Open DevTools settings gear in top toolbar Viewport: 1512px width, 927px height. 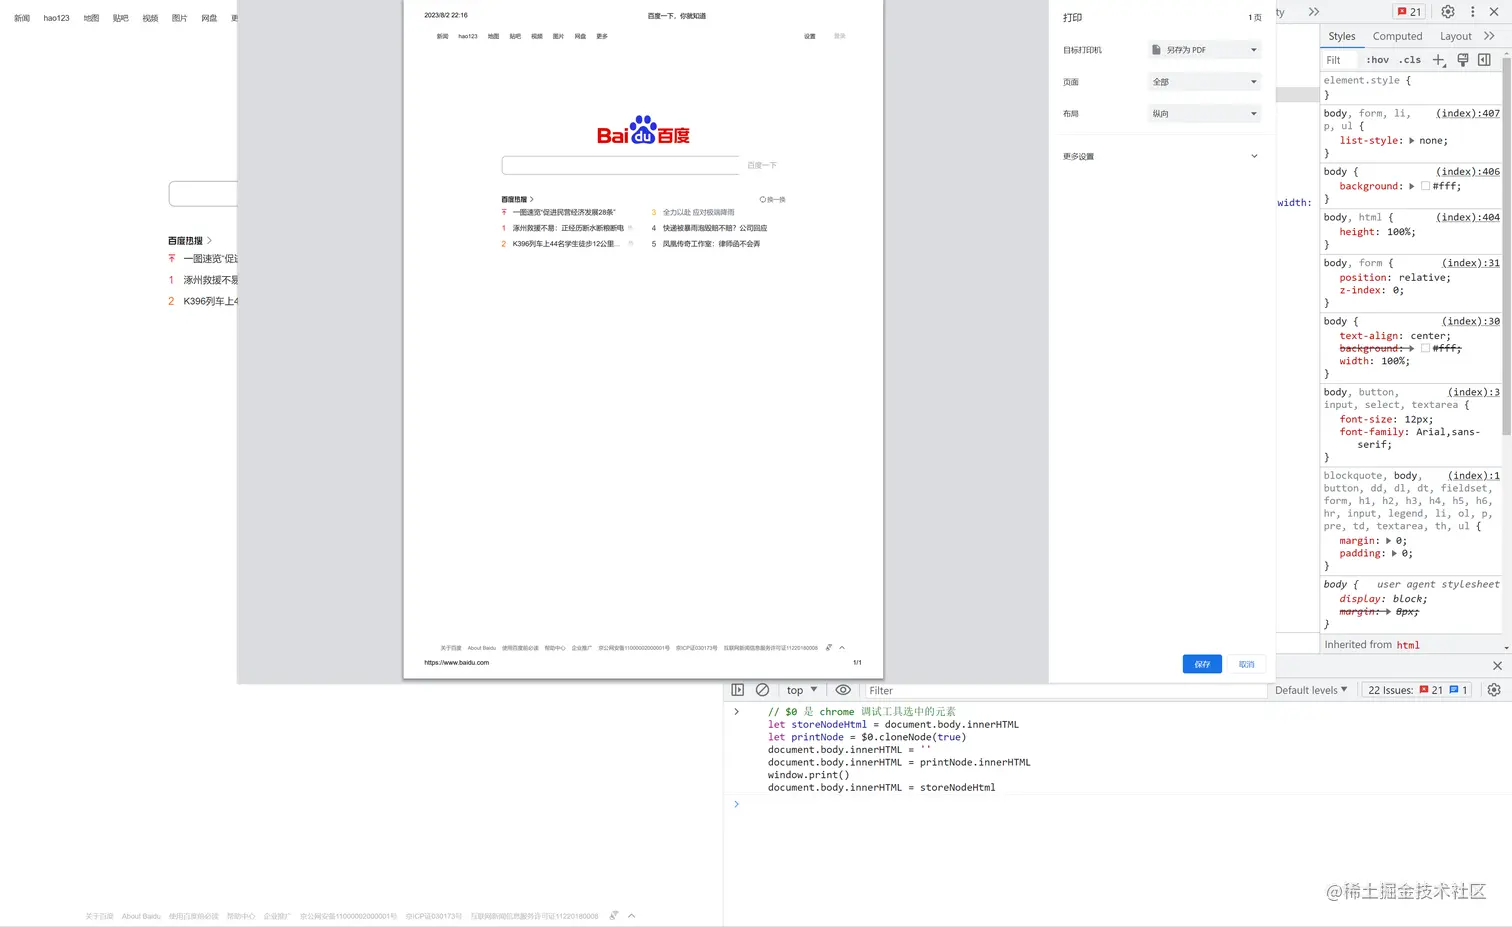point(1447,12)
